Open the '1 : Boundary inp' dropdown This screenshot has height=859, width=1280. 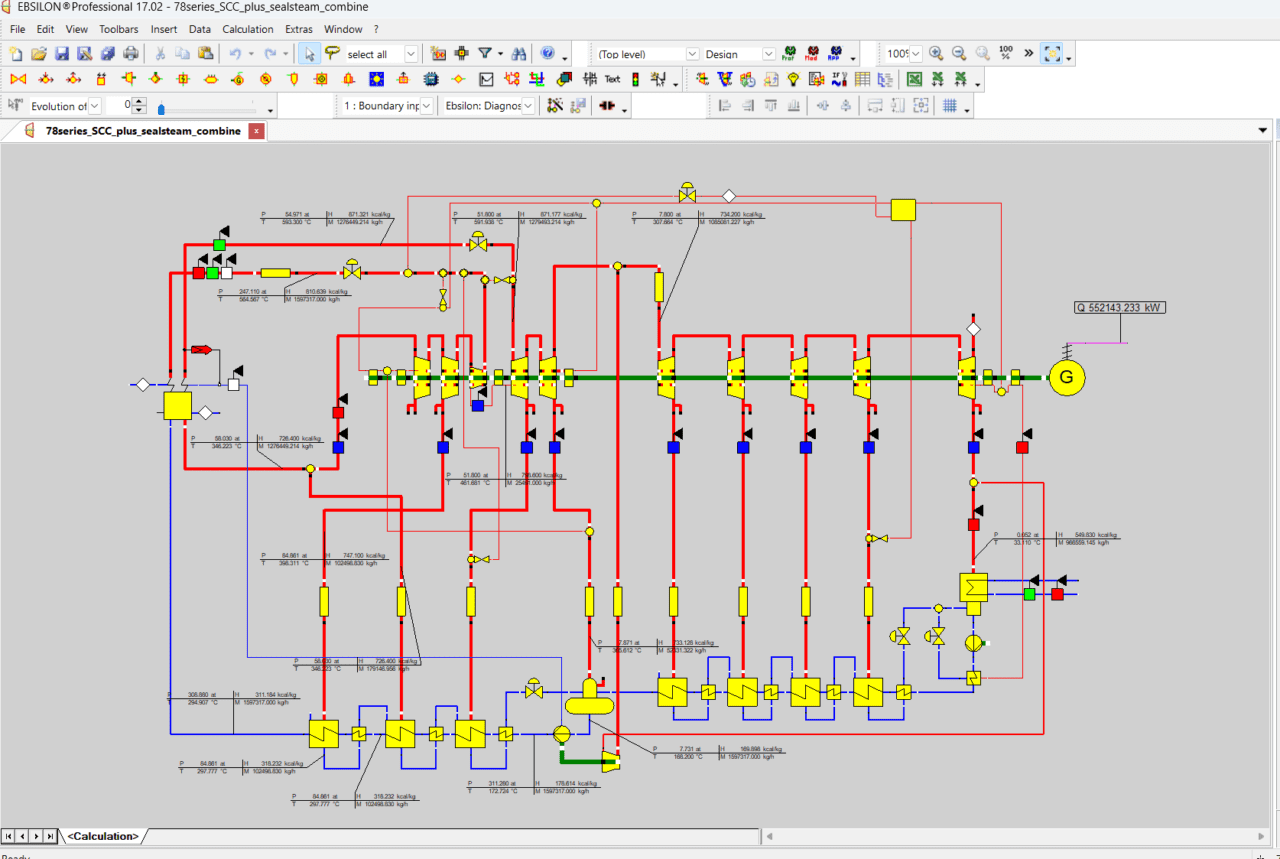[x=426, y=106]
